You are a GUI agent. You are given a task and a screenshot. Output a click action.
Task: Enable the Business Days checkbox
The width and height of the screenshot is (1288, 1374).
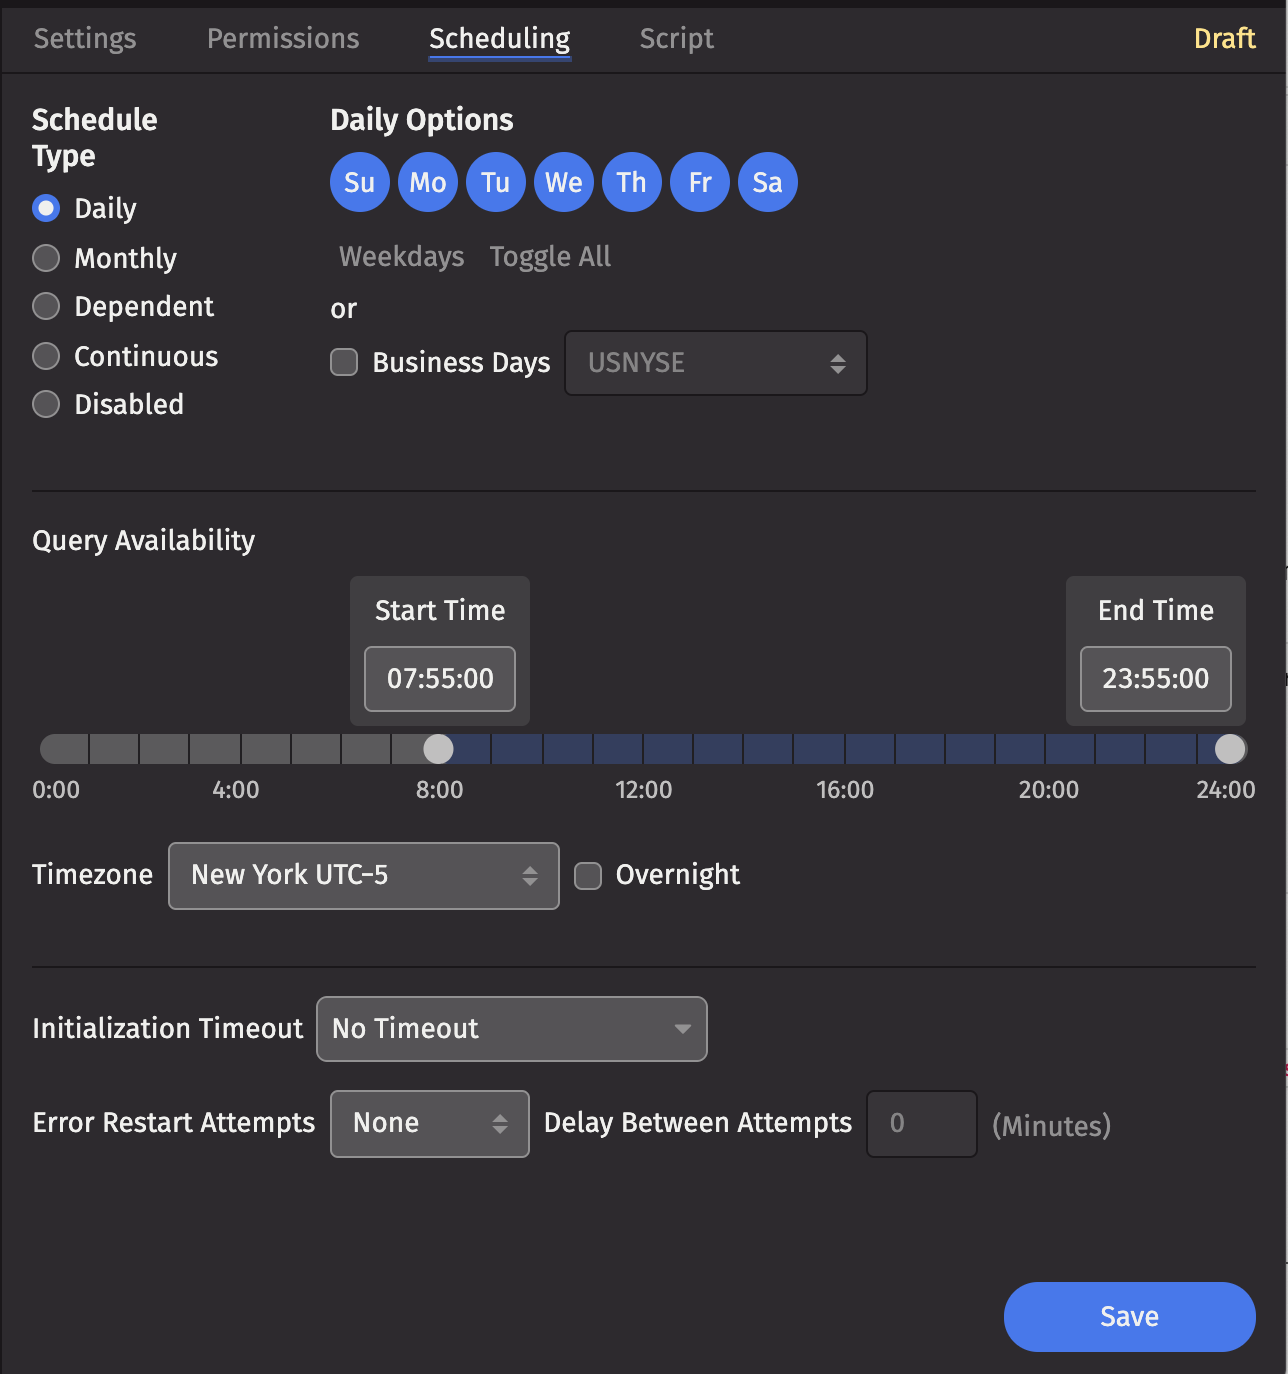coord(344,362)
